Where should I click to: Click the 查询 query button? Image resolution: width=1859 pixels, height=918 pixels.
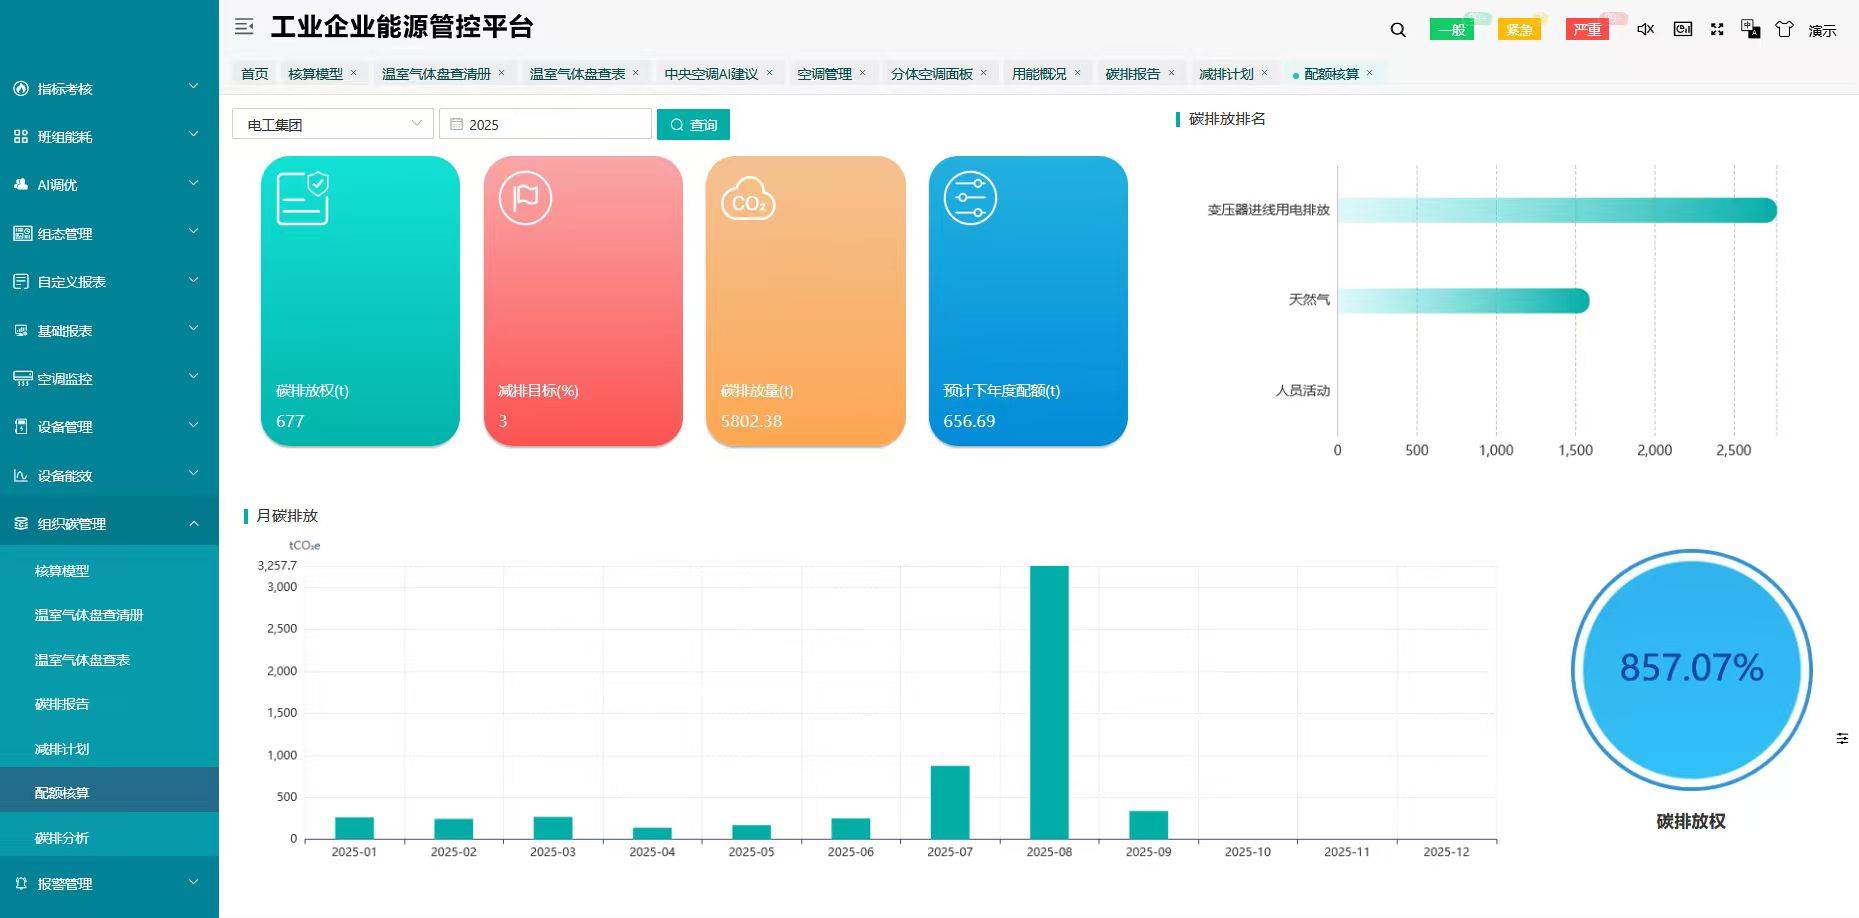[x=693, y=124]
